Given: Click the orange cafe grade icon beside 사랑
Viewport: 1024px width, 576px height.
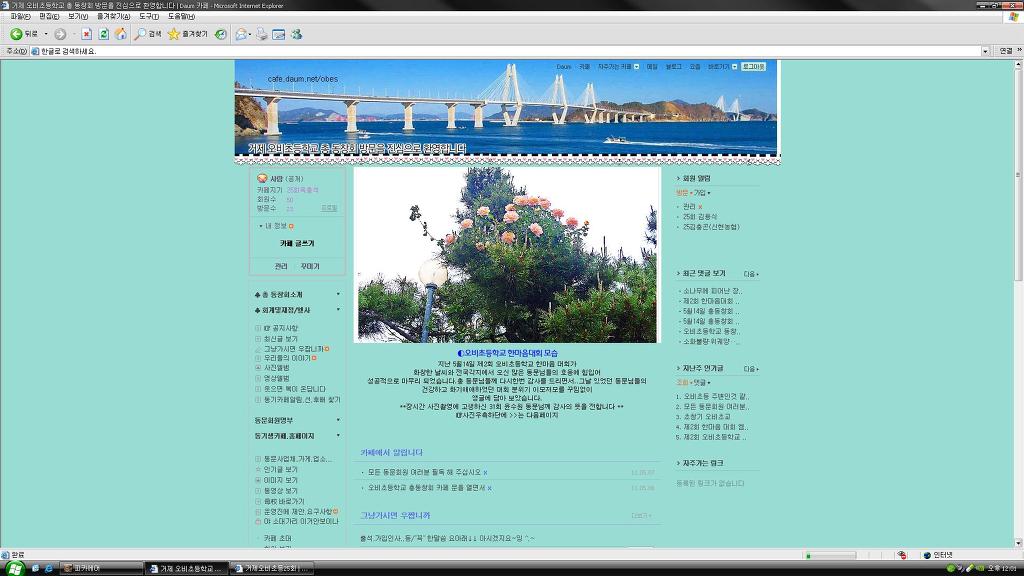Looking at the screenshot, I should pyautogui.click(x=262, y=178).
